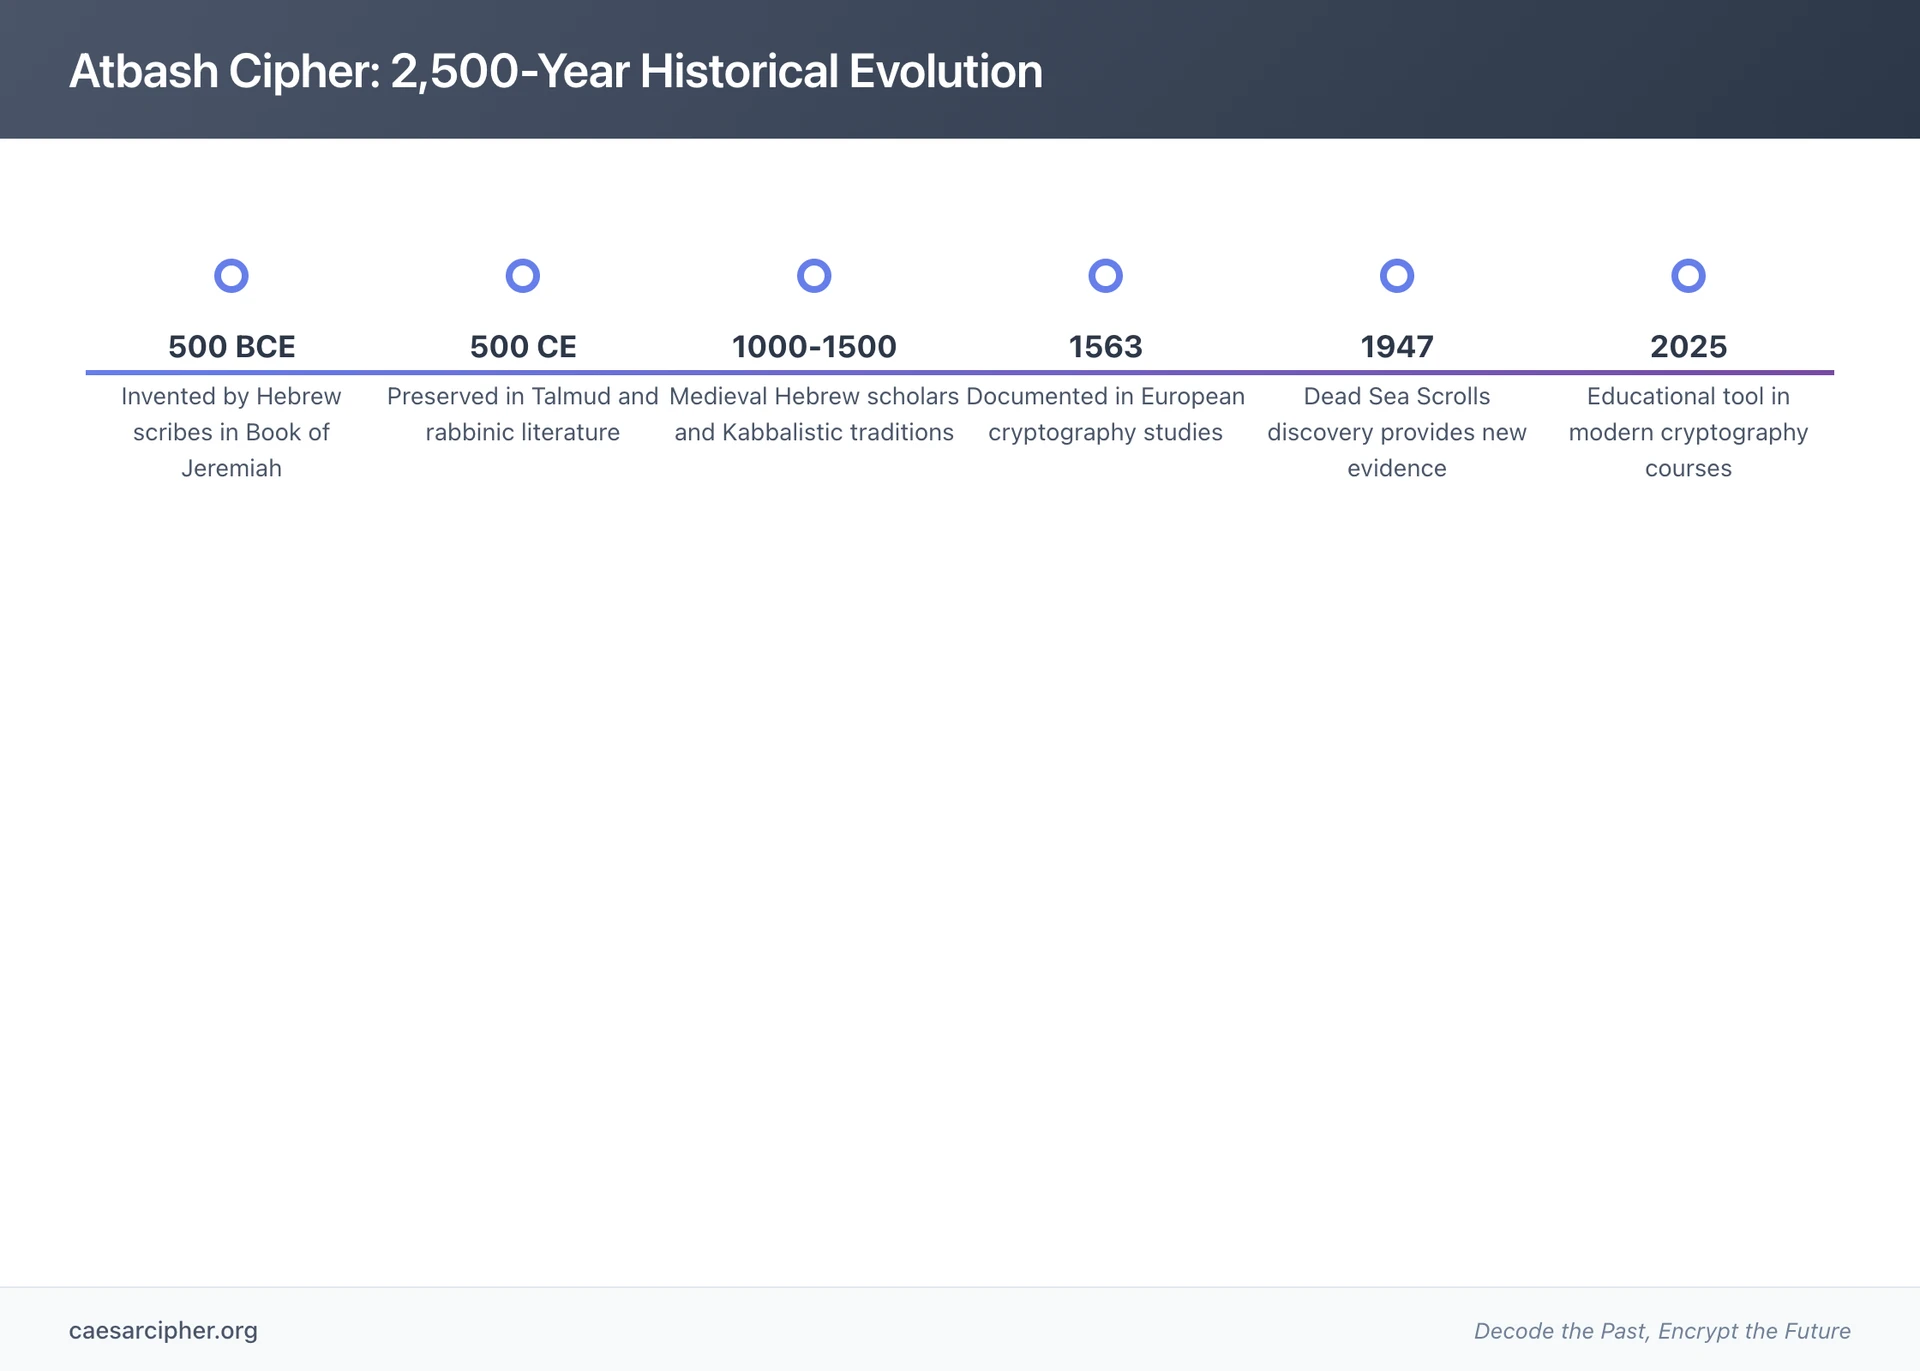The height and width of the screenshot is (1371, 1920).
Task: Select the 1947 timeline node
Action: point(1396,276)
